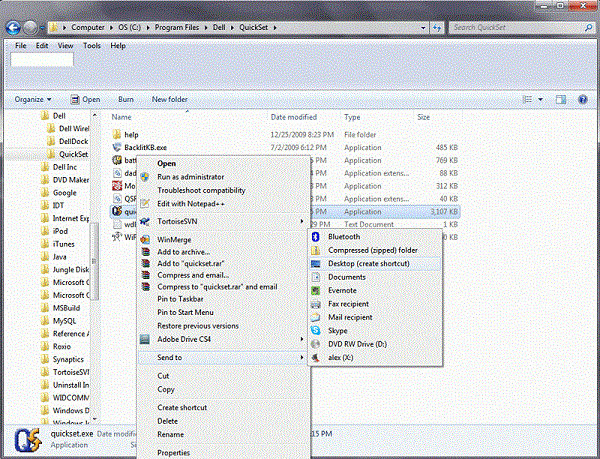Select the iTunes folder in navigation tree

tap(65, 243)
